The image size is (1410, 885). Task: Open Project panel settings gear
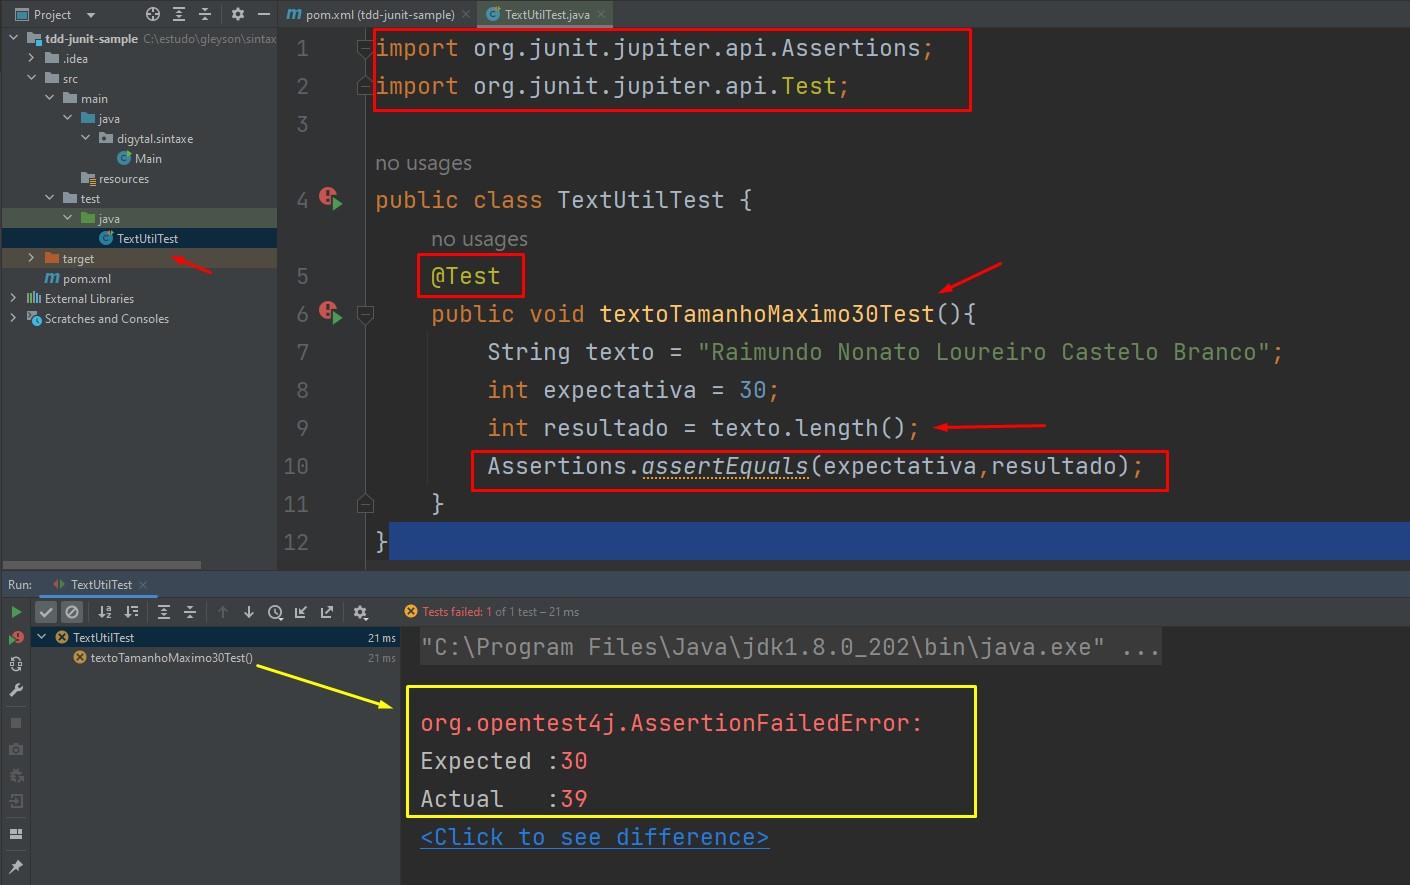(237, 14)
